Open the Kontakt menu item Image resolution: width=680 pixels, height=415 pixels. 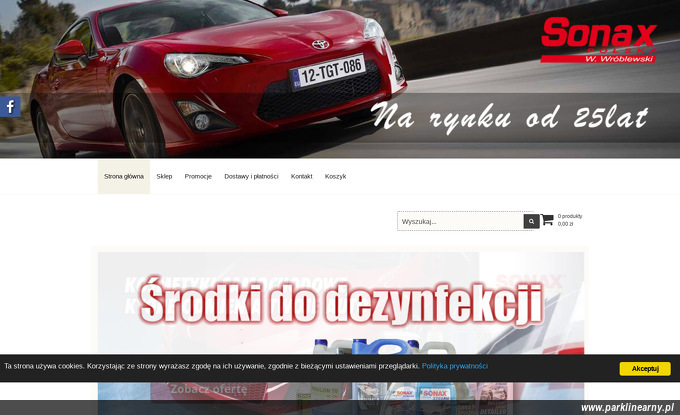(x=301, y=176)
